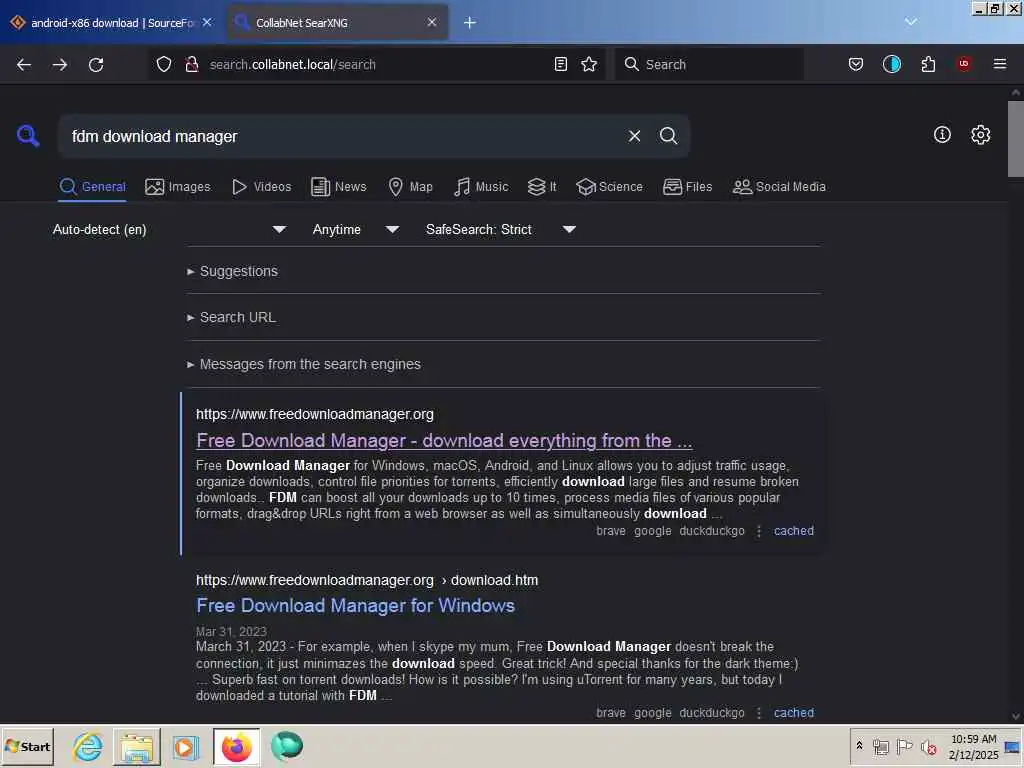Open Free Download Manager - download everything link

(x=444, y=441)
